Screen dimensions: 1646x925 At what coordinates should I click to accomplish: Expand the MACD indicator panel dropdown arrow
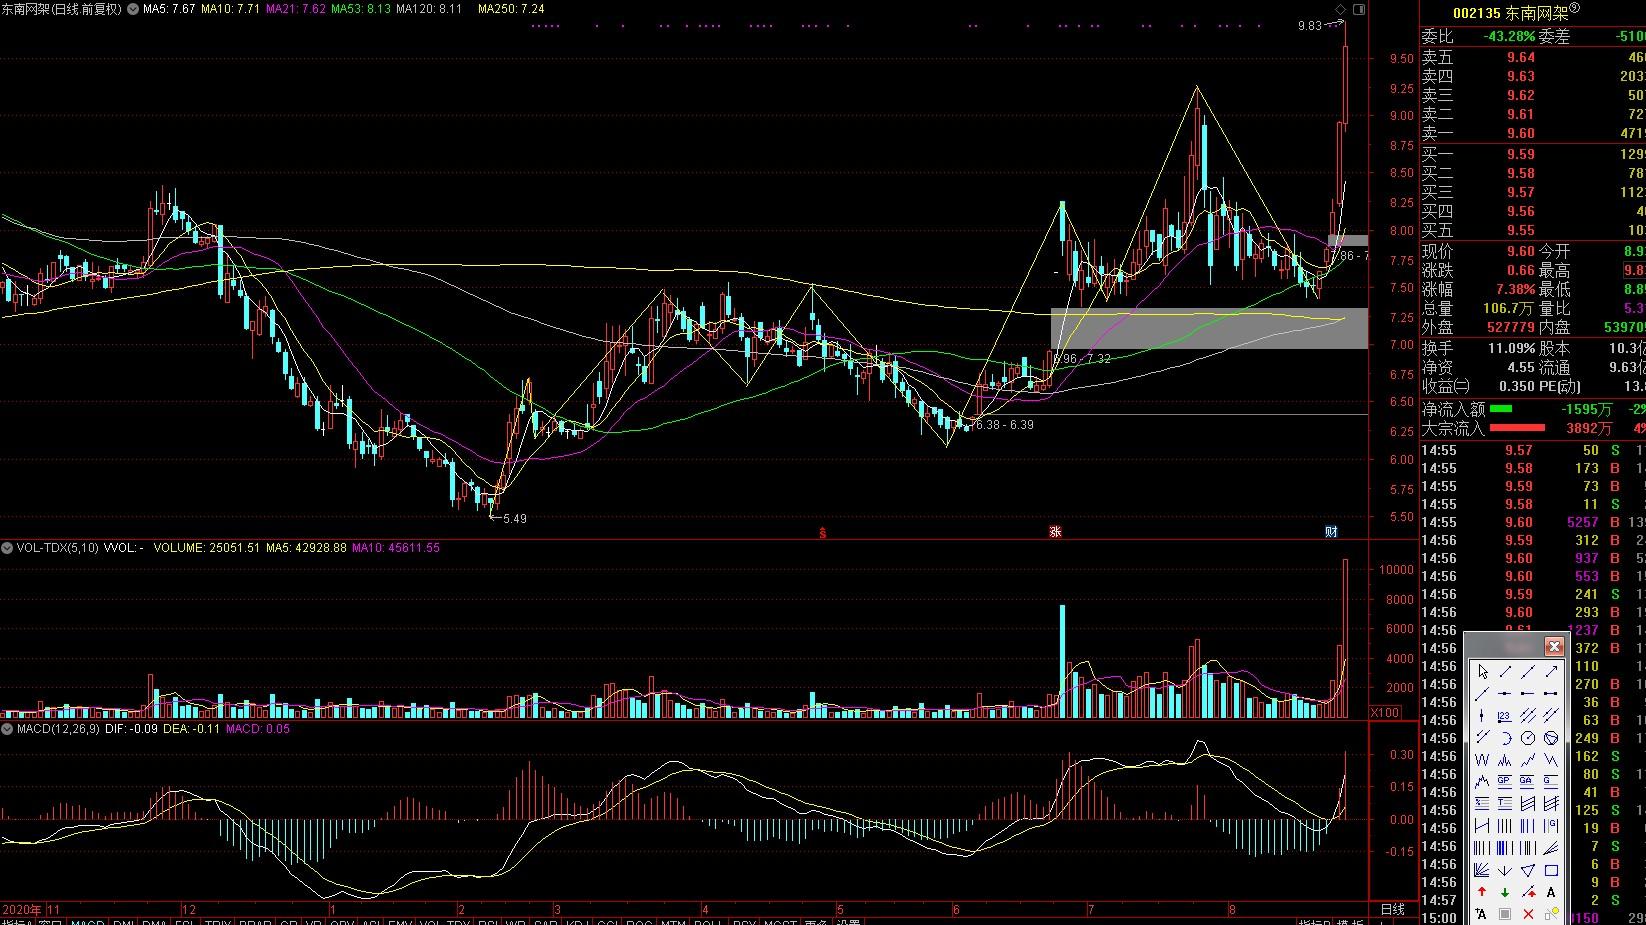(x=7, y=729)
